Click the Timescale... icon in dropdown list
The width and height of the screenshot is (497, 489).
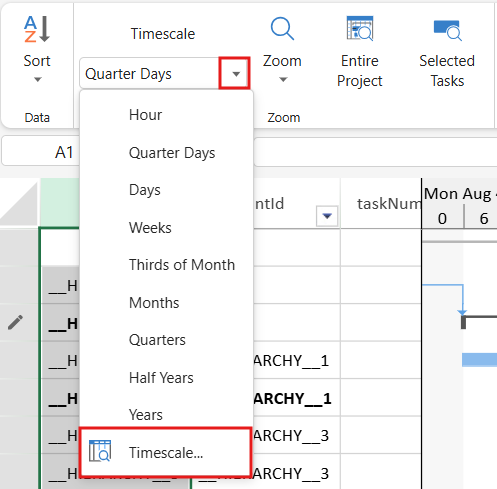click(x=100, y=451)
